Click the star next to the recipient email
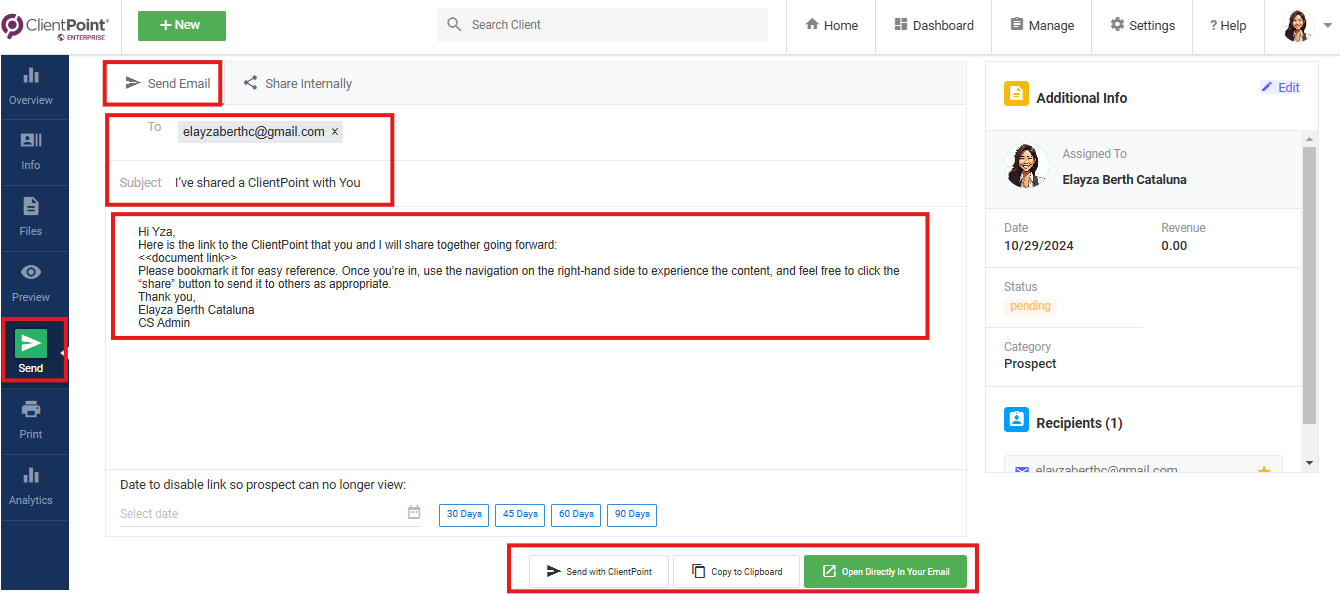 point(1264,471)
